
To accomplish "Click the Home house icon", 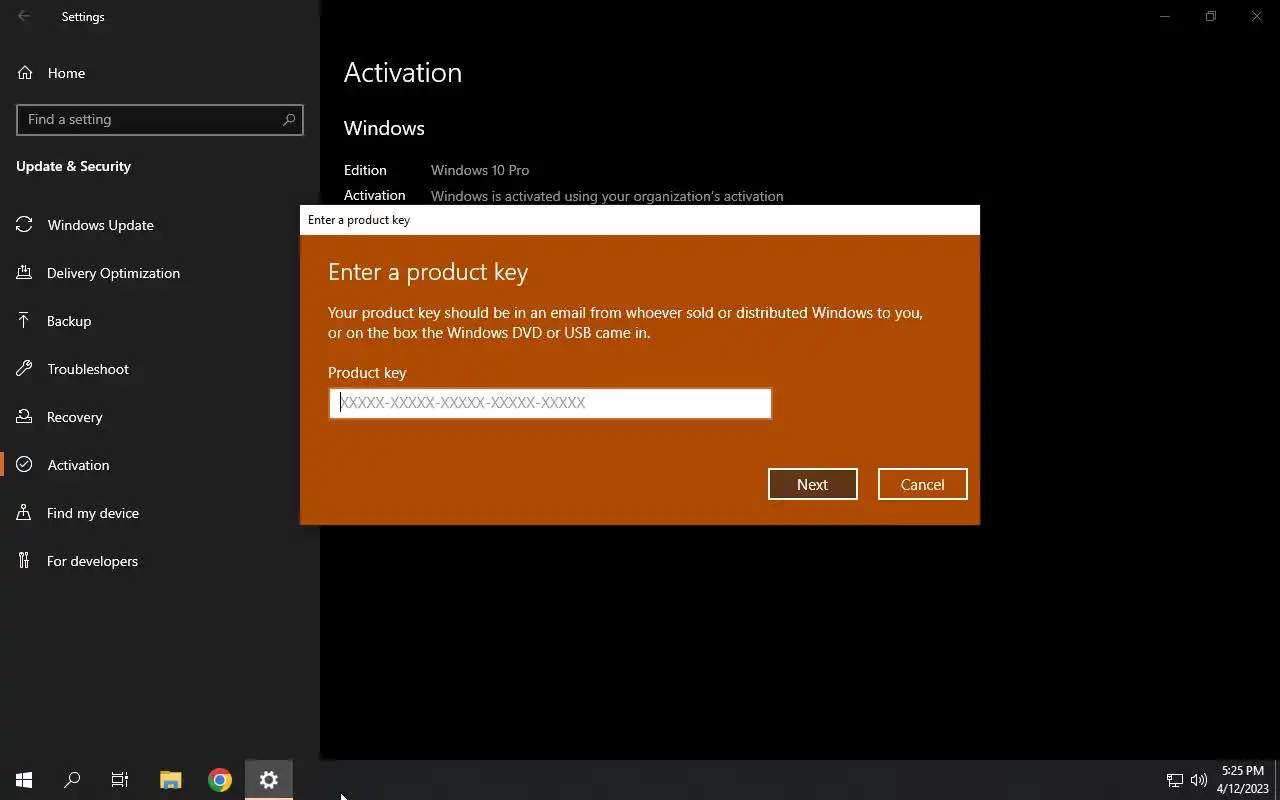I will click(x=25, y=73).
